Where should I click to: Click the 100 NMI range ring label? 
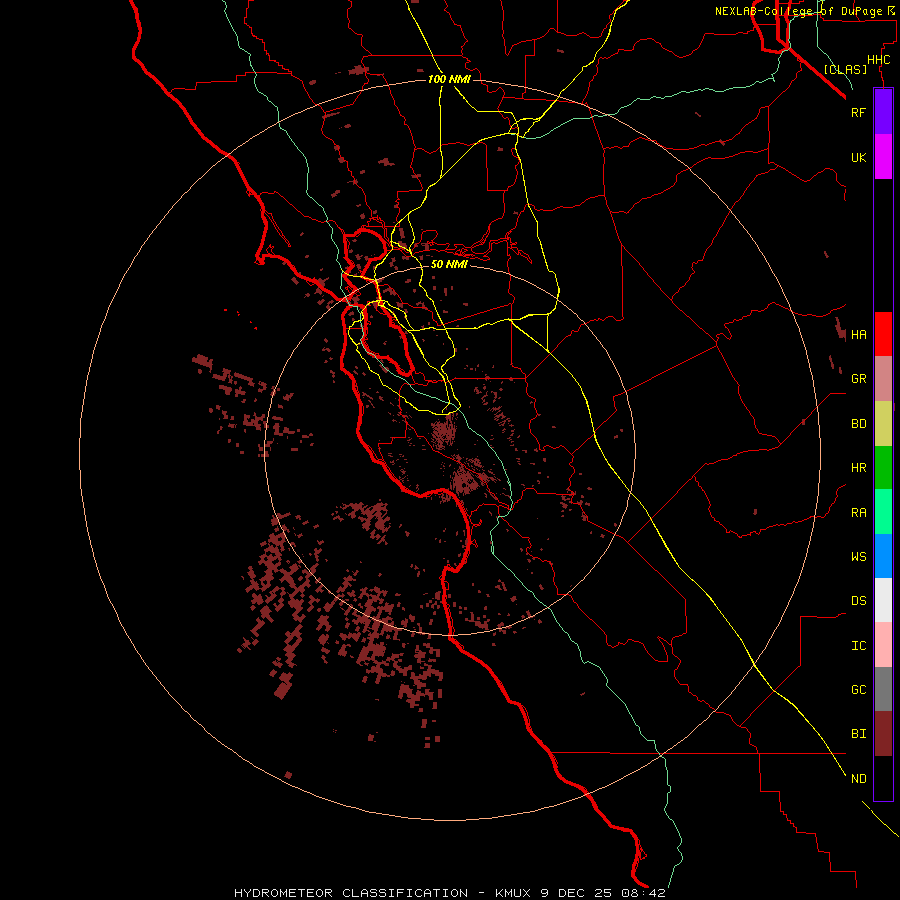click(449, 79)
